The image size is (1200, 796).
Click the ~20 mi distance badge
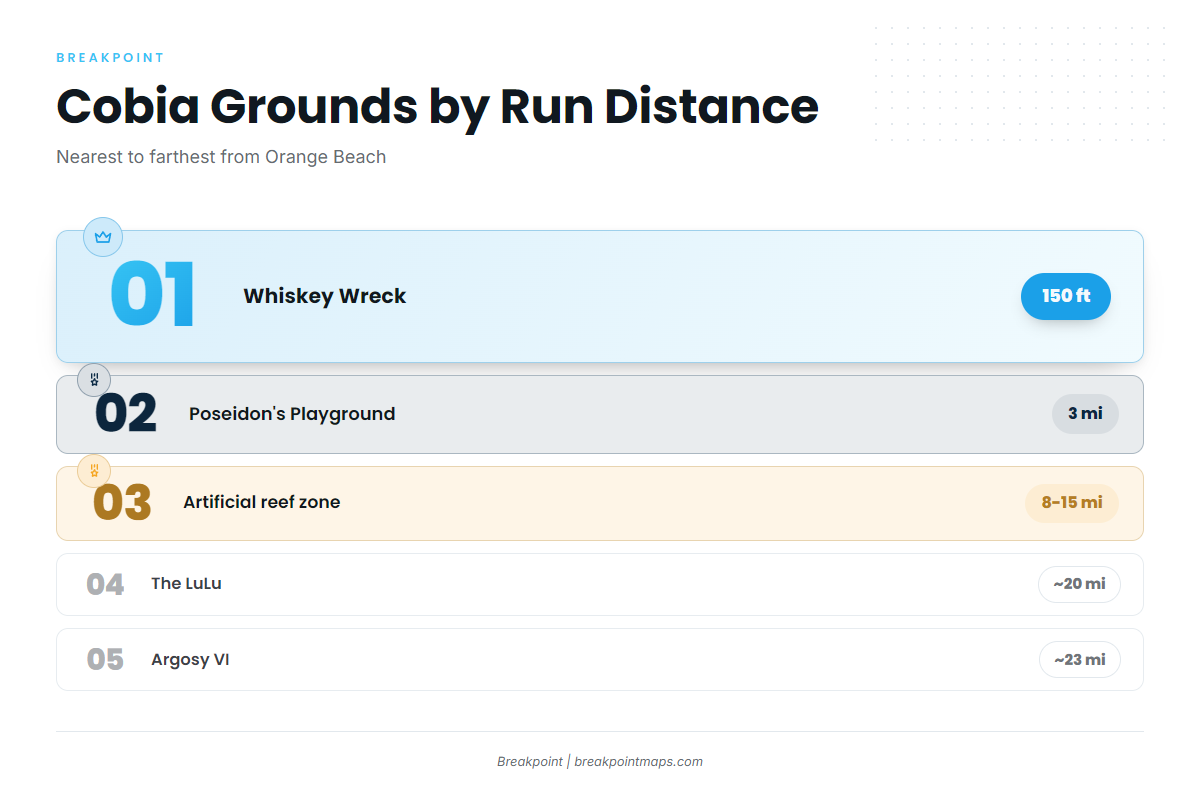(1080, 584)
